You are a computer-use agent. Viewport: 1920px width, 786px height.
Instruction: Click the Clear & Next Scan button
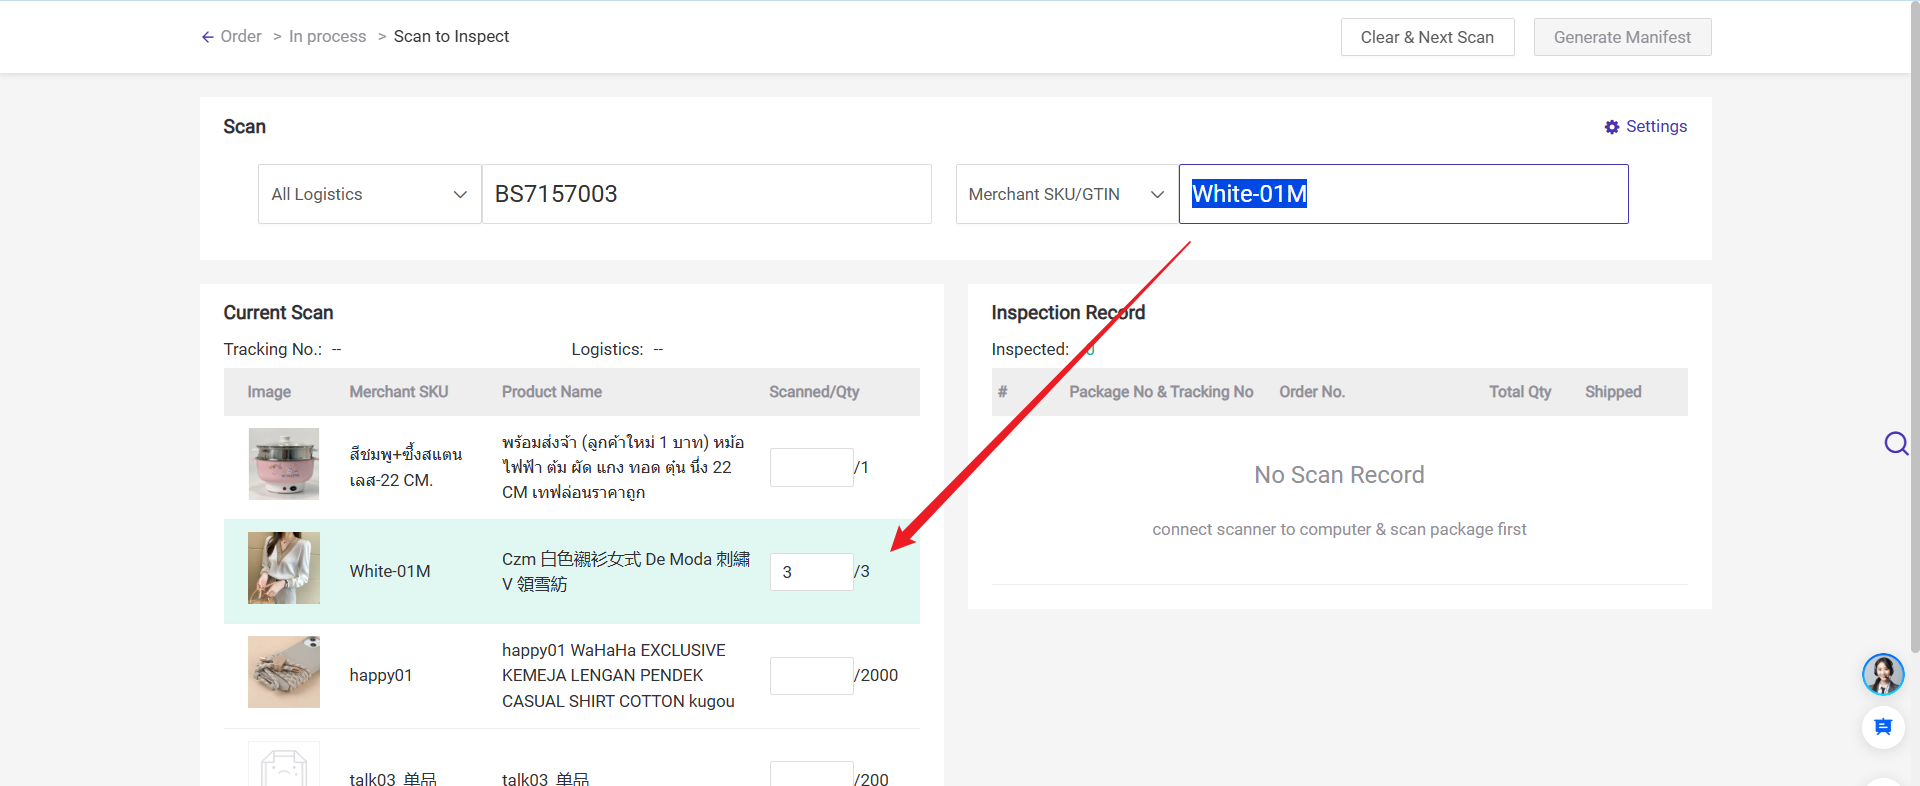click(x=1427, y=37)
